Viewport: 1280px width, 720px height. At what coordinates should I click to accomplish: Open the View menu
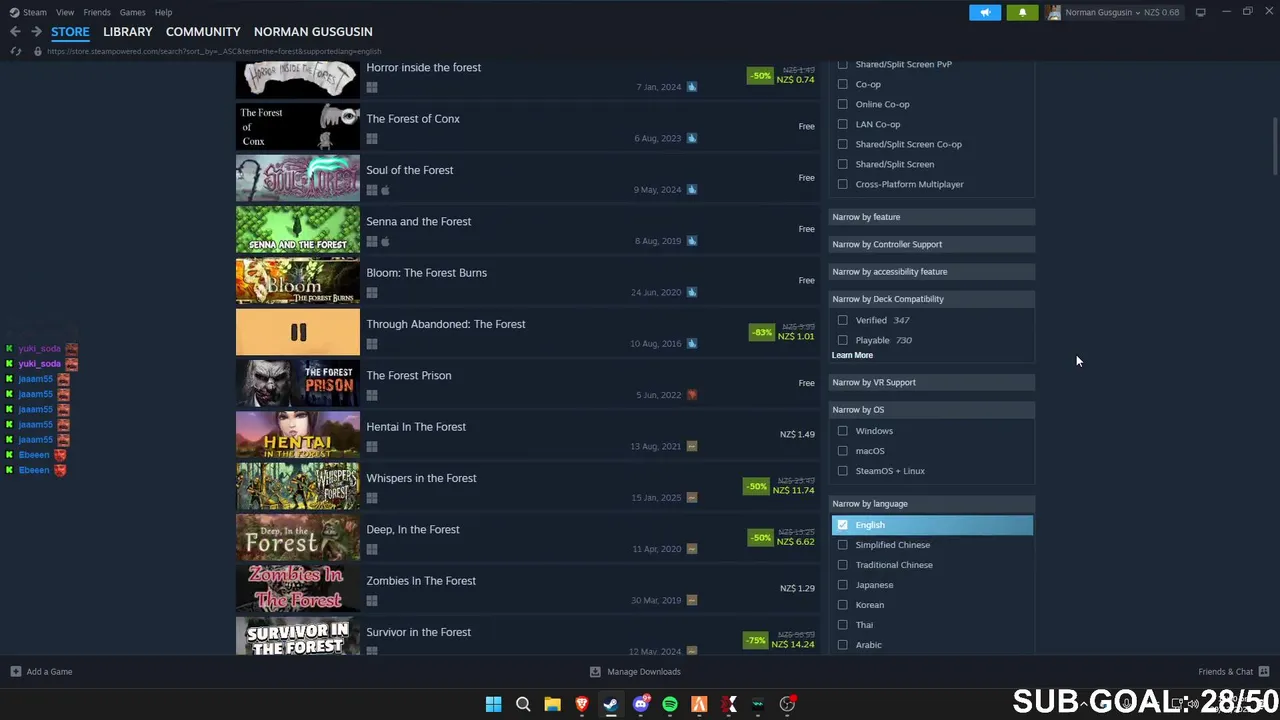tap(65, 12)
